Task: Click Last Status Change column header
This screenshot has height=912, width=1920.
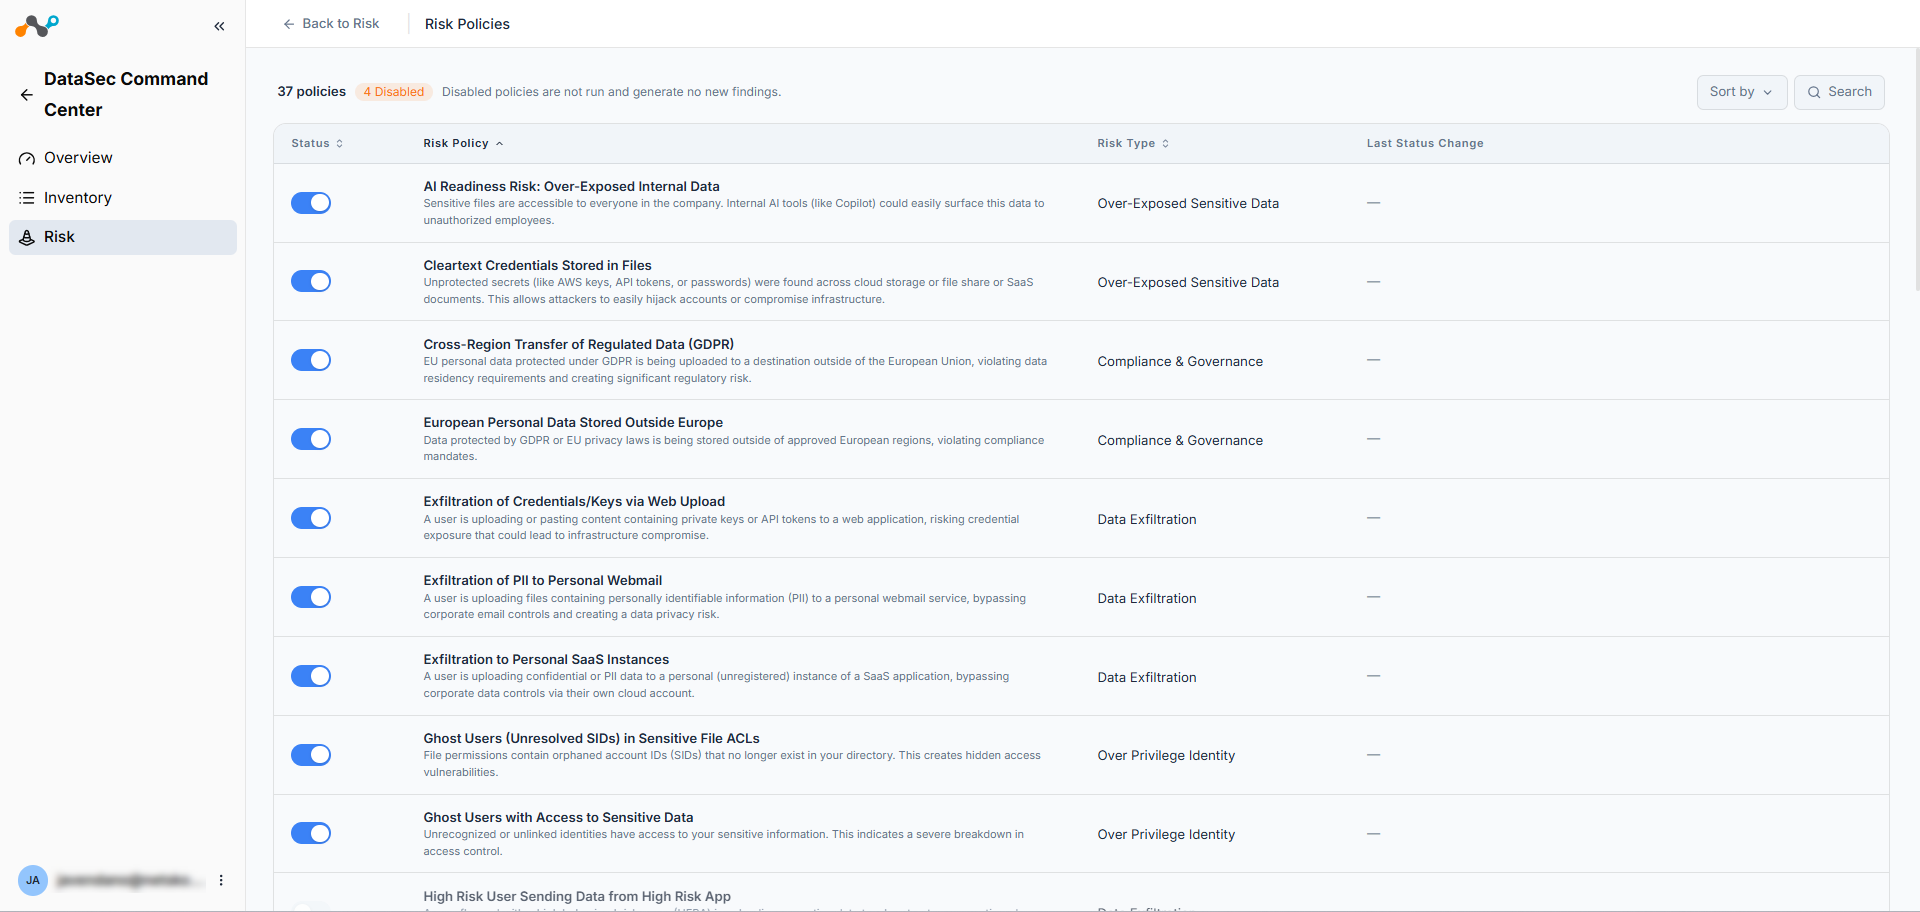Action: click(x=1425, y=144)
